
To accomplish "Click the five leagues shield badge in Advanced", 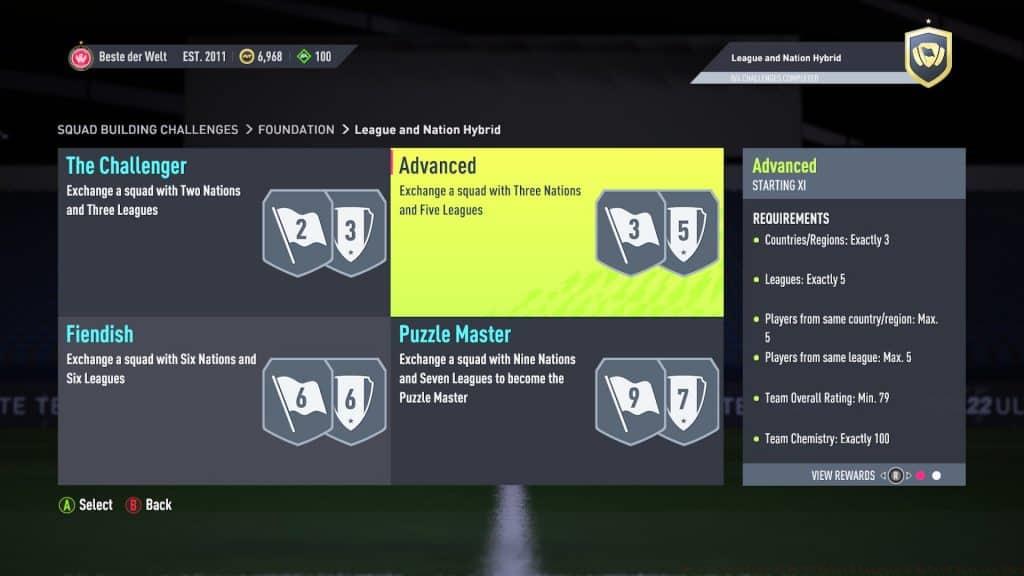I will tap(688, 232).
